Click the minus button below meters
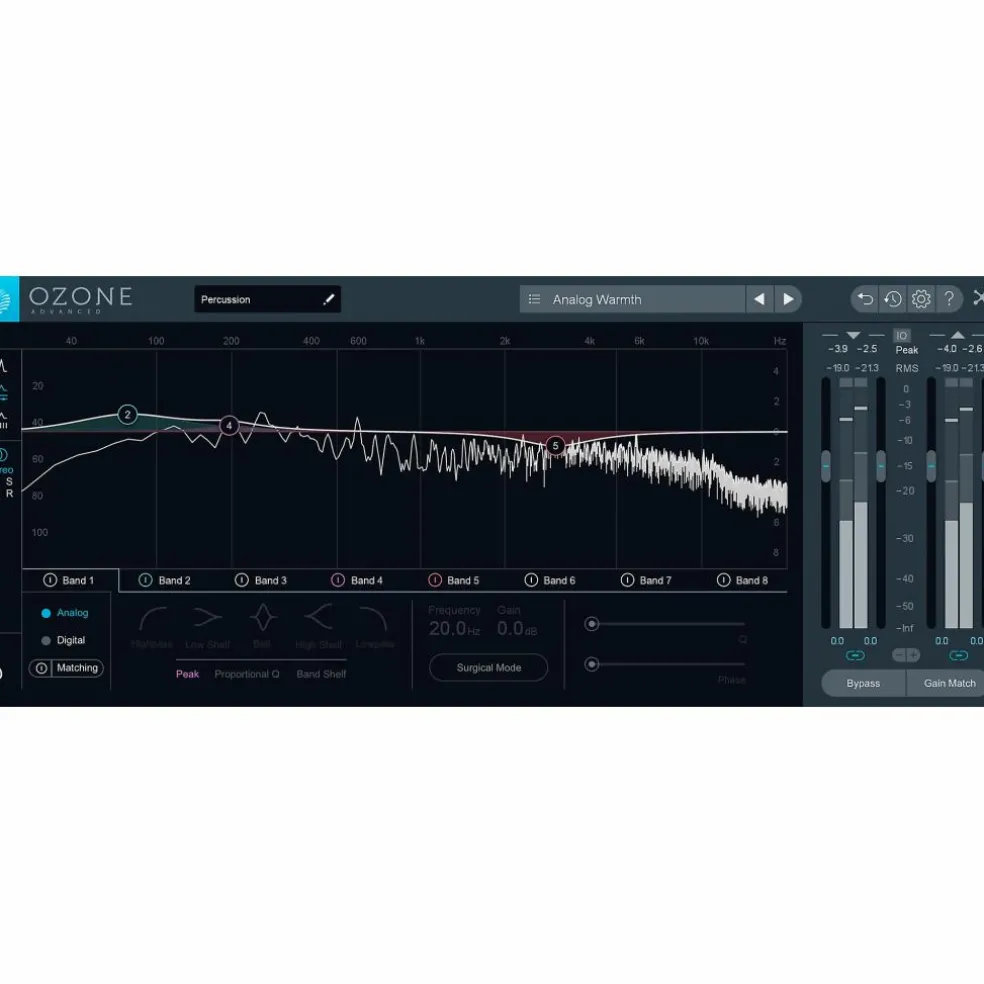Viewport: 984px width, 984px height. [x=899, y=655]
